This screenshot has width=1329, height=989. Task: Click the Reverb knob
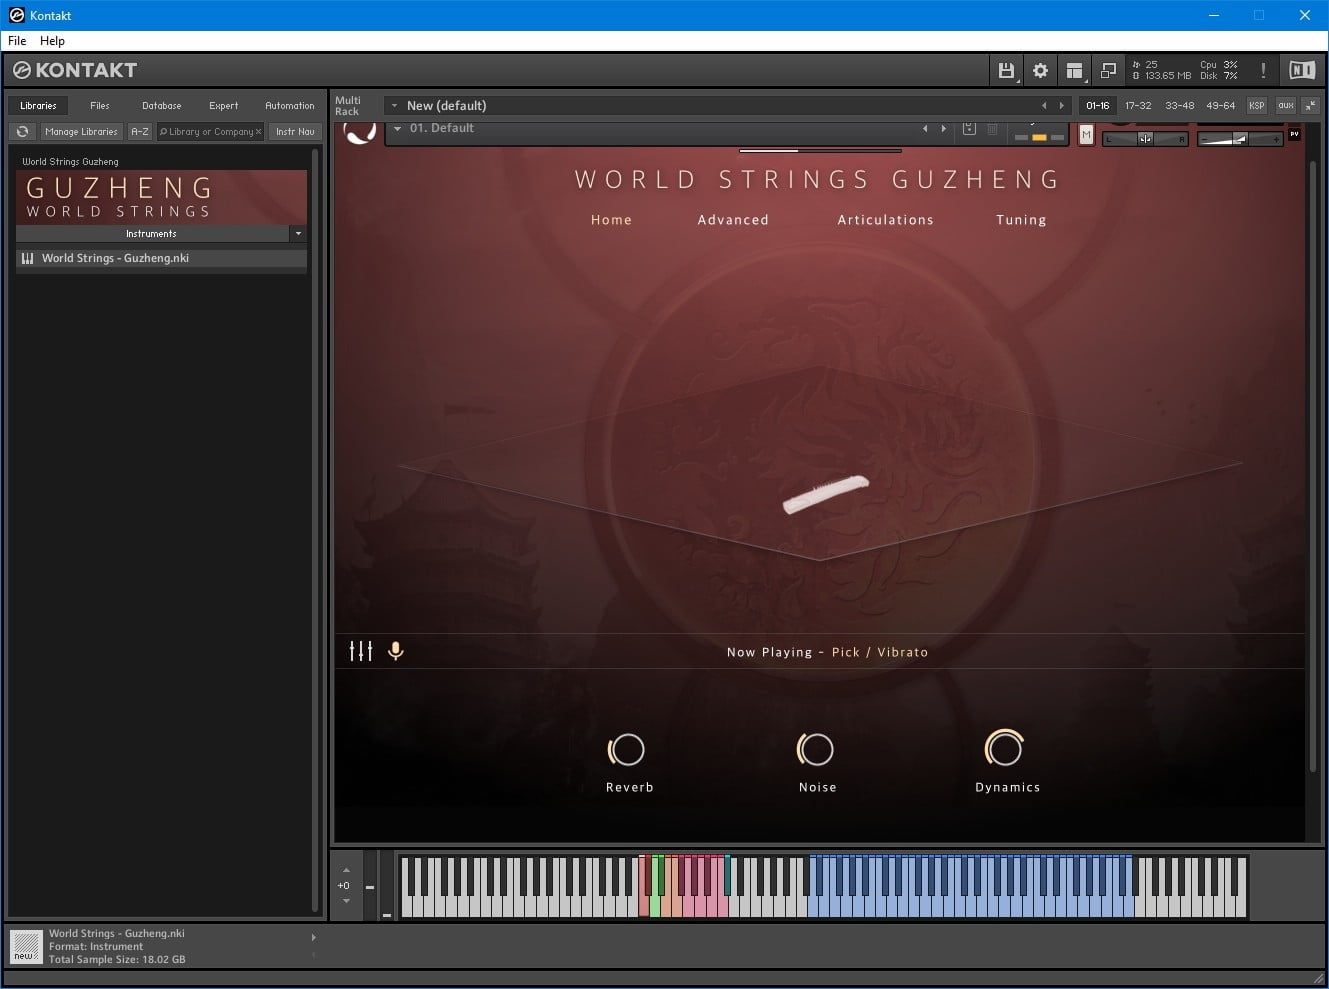pyautogui.click(x=627, y=749)
